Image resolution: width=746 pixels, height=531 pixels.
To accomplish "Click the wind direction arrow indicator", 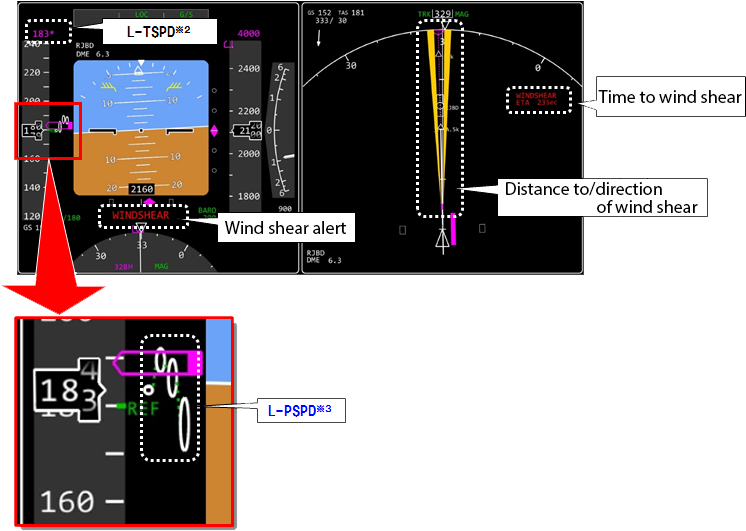I will tap(319, 41).
